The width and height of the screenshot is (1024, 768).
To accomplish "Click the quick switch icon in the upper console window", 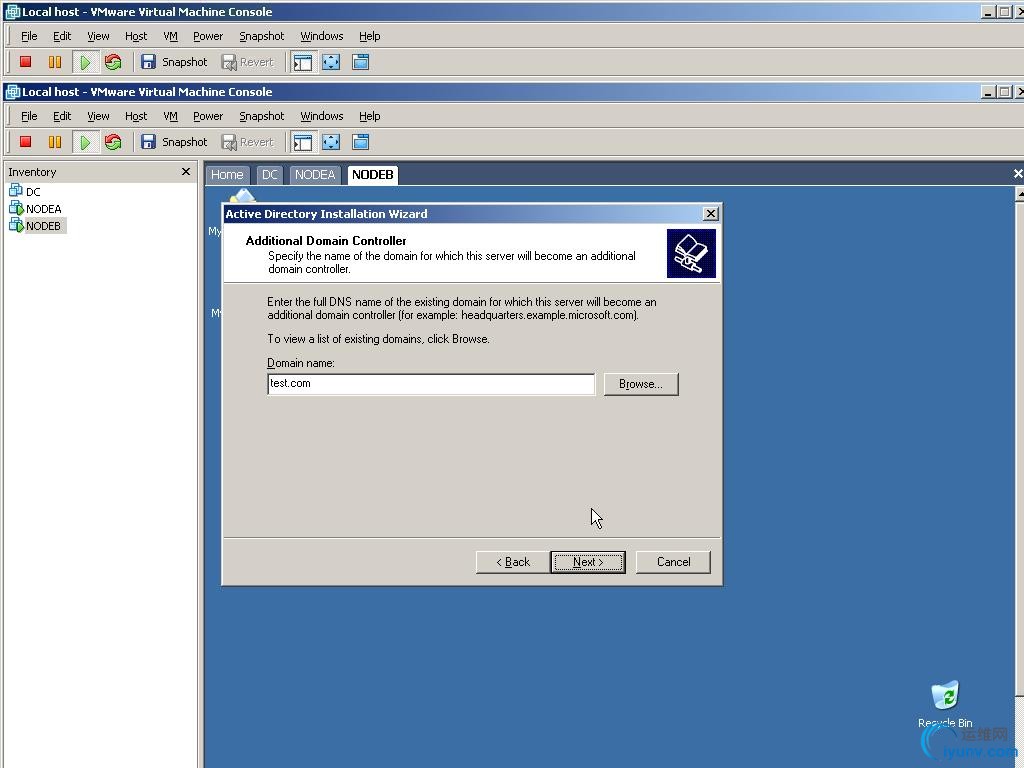I will (360, 62).
